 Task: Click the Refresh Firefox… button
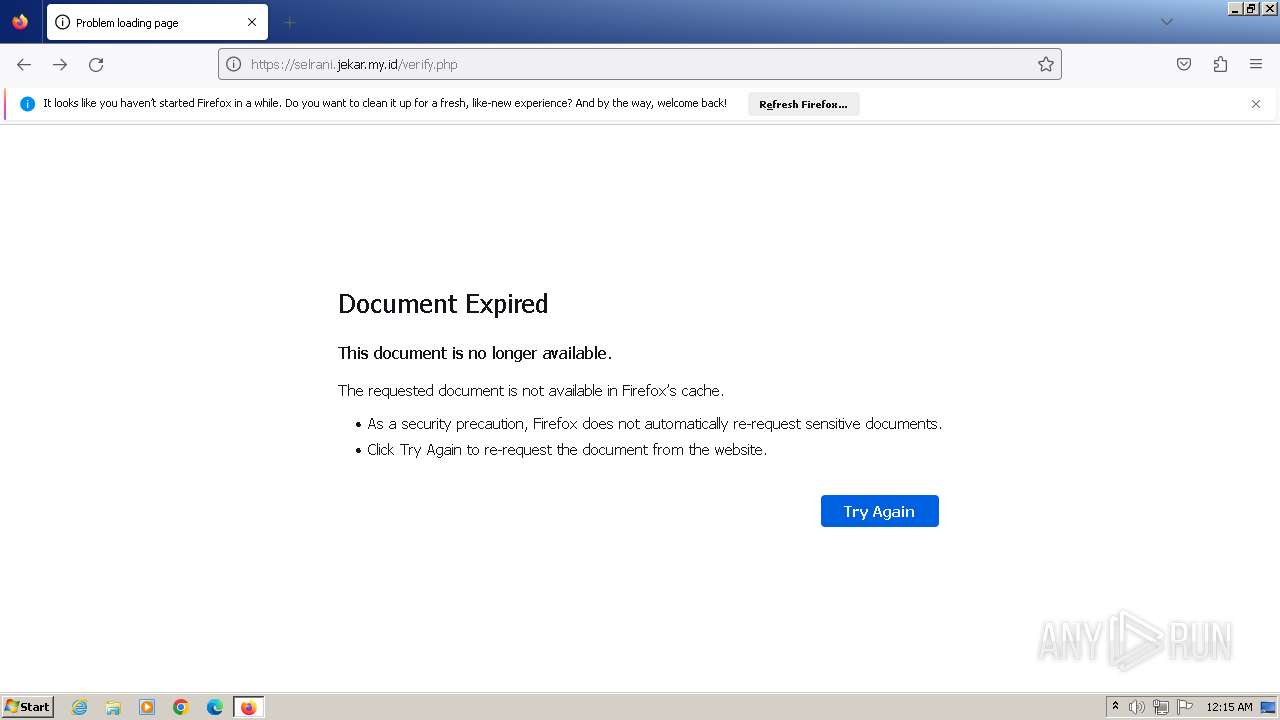click(x=803, y=104)
